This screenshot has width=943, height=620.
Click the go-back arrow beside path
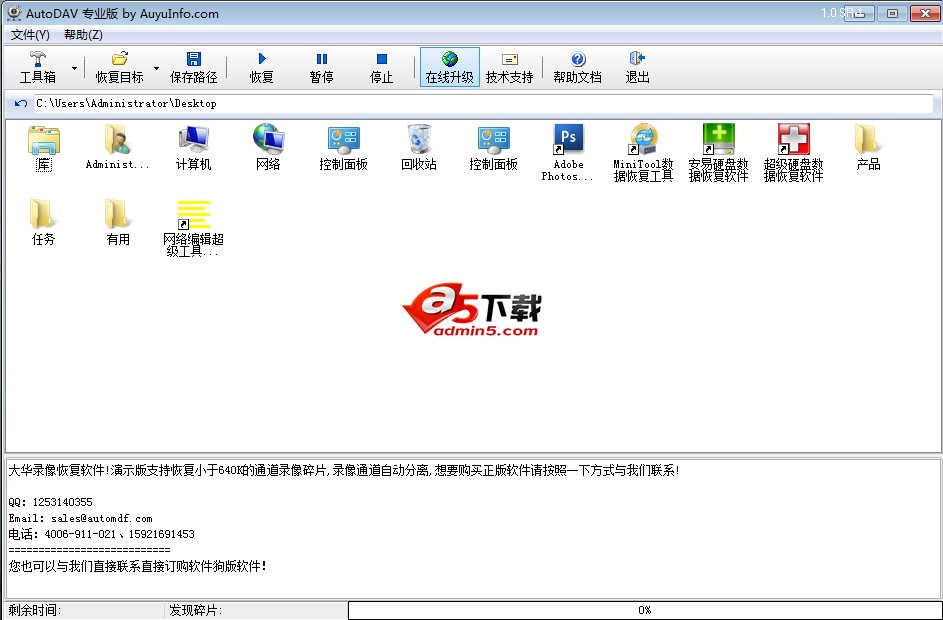point(21,103)
